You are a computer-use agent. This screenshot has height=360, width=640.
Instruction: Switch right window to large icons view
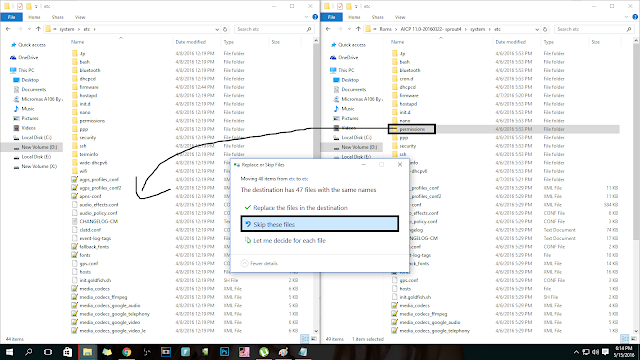click(x=633, y=339)
